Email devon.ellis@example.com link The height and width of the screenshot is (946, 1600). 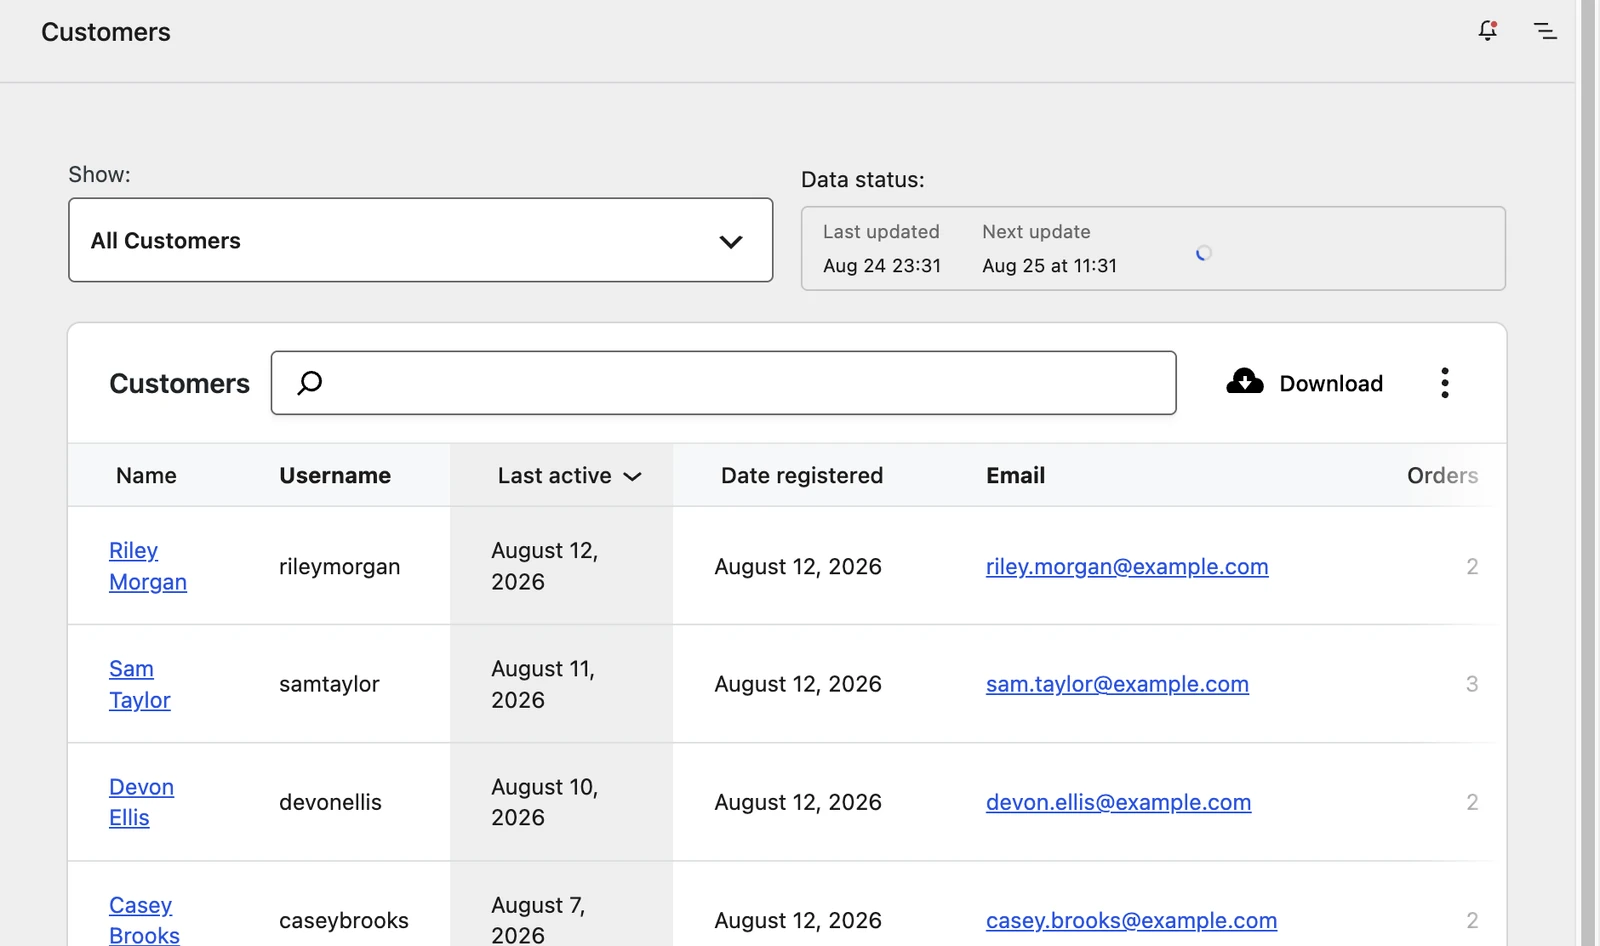[1118, 803]
